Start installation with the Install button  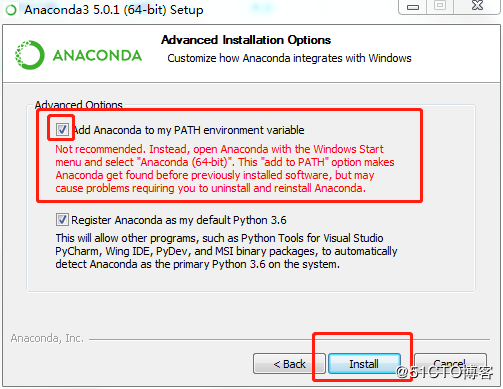pyautogui.click(x=364, y=364)
